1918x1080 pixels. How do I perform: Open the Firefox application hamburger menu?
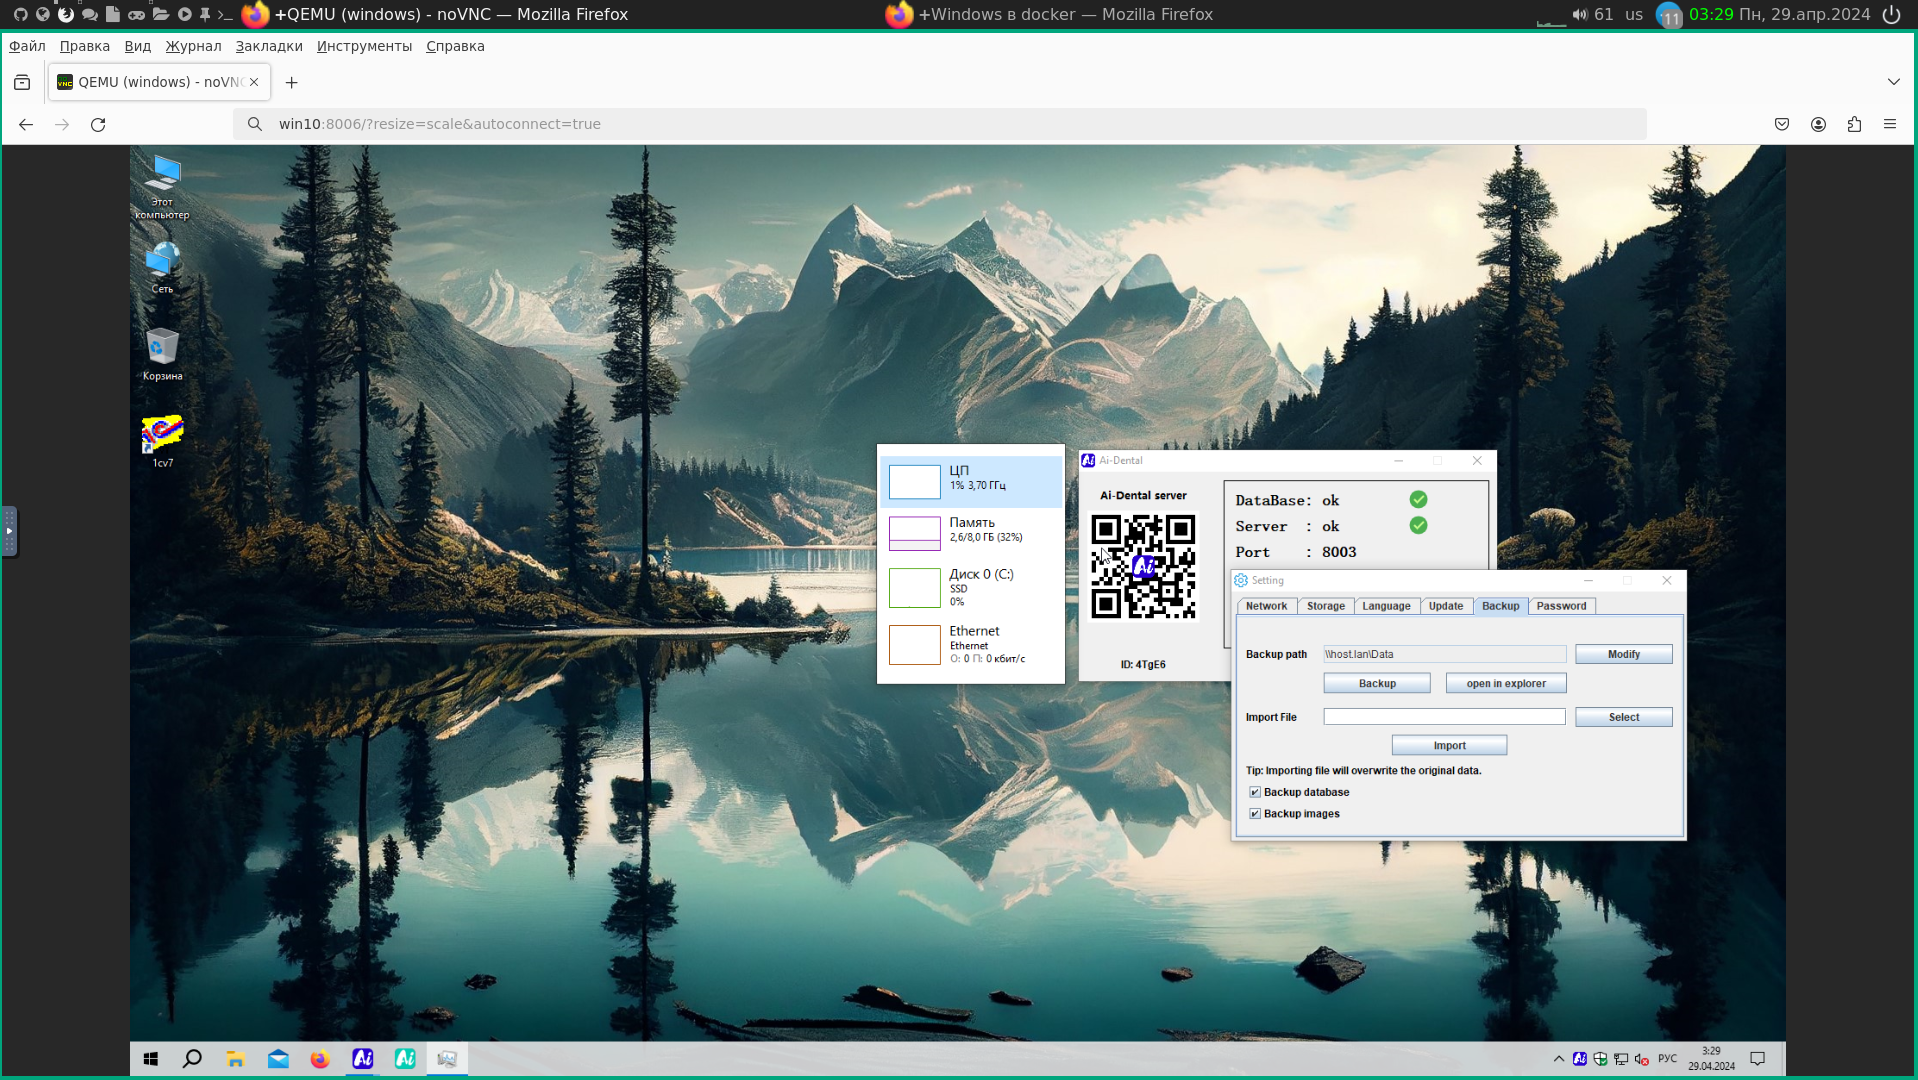[1890, 124]
